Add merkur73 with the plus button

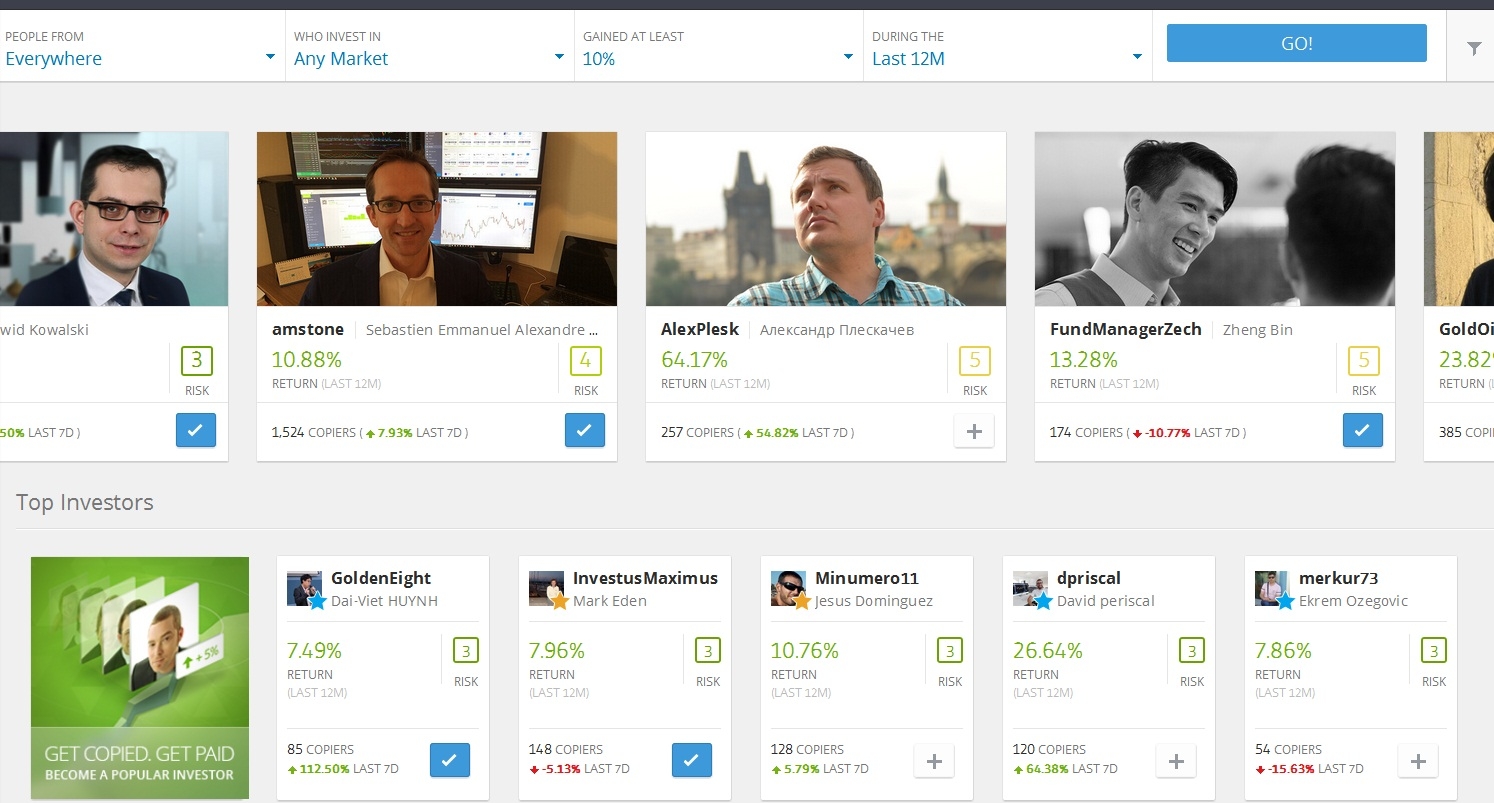click(1418, 761)
